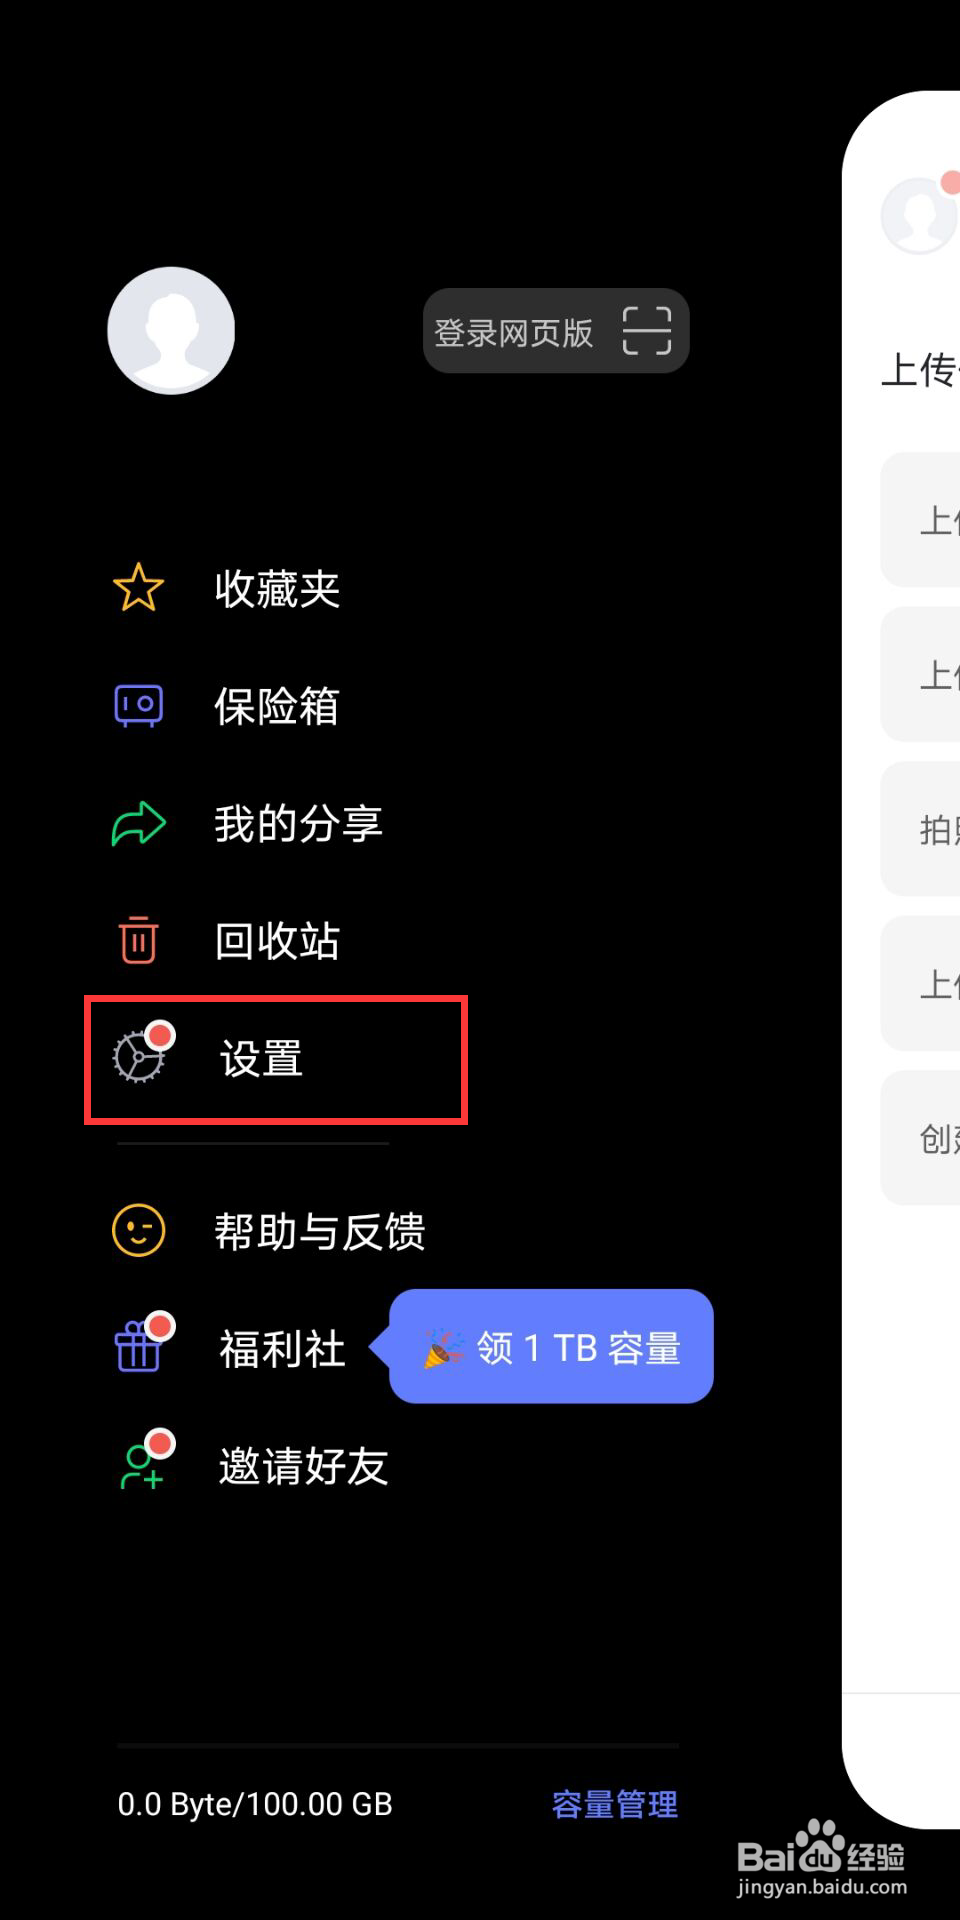Screen dimensions: 960x1920
Task: Select 回收站 menu entry
Action: click(277, 940)
